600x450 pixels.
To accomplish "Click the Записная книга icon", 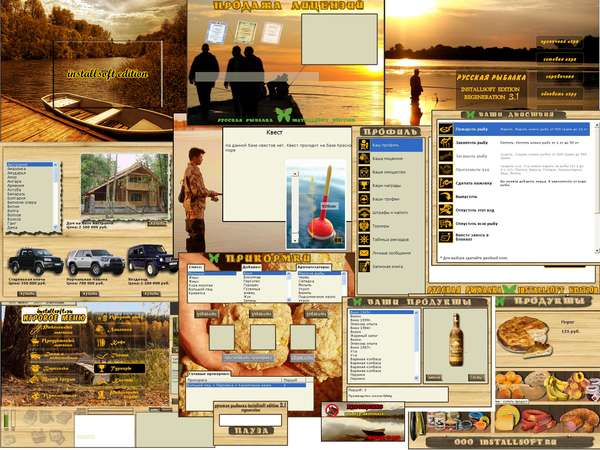I will (x=363, y=268).
